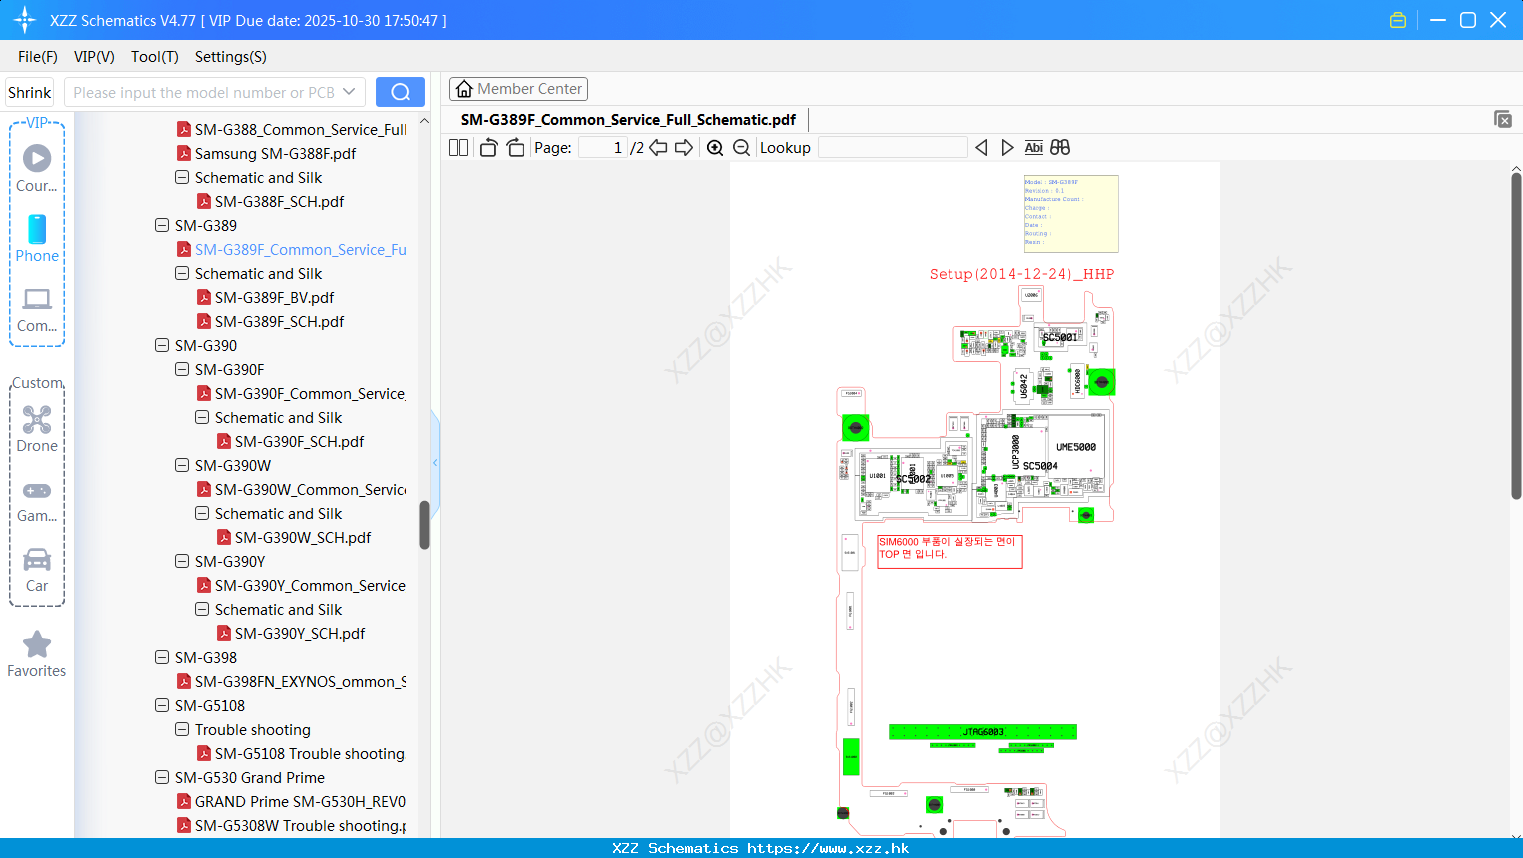Screen dimensions: 1523x858
Task: Open SM-G389F_SCH.pdf file
Action: (x=279, y=322)
